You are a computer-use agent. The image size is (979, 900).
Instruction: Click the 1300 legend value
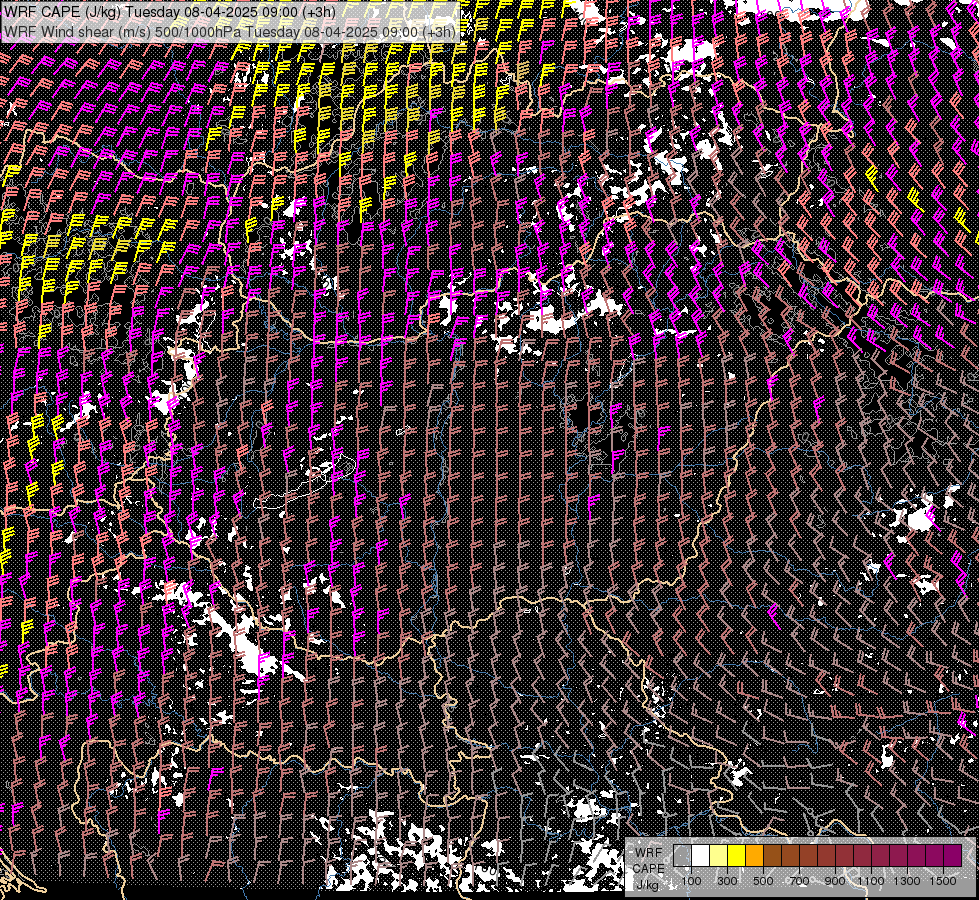(x=907, y=881)
